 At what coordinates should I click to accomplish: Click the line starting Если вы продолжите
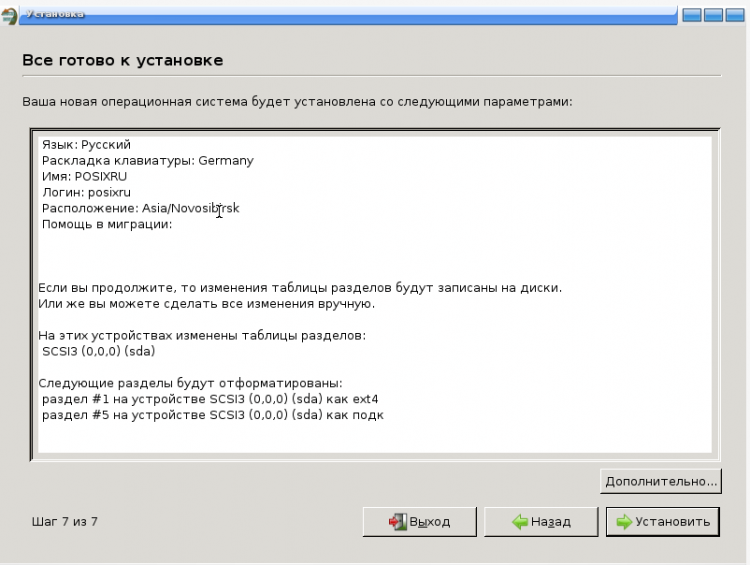click(x=300, y=288)
